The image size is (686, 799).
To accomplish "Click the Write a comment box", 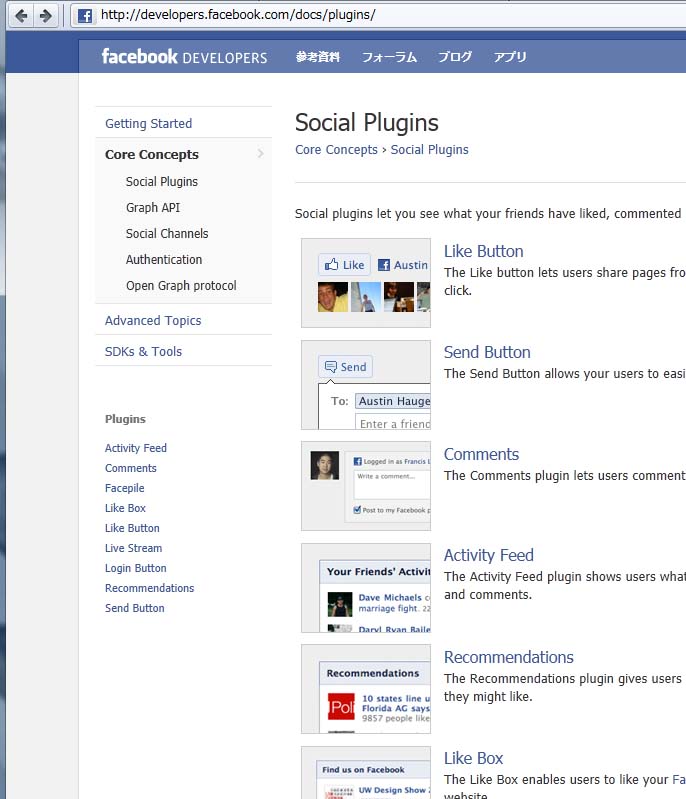I will [391, 484].
